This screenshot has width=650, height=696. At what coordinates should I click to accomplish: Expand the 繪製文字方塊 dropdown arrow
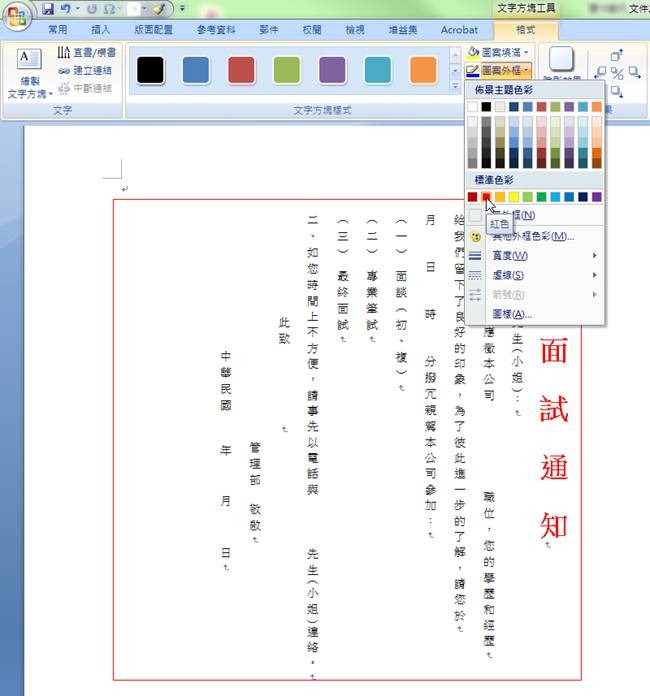pyautogui.click(x=51, y=94)
